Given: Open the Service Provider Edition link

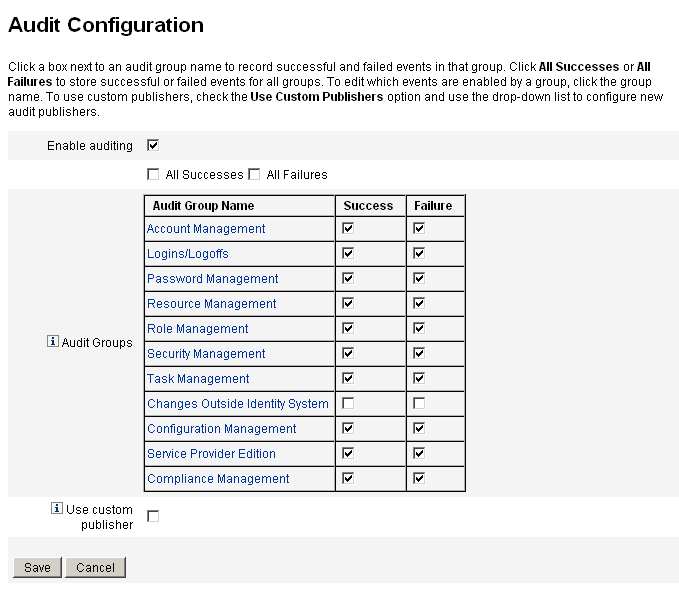Looking at the screenshot, I should (211, 454).
